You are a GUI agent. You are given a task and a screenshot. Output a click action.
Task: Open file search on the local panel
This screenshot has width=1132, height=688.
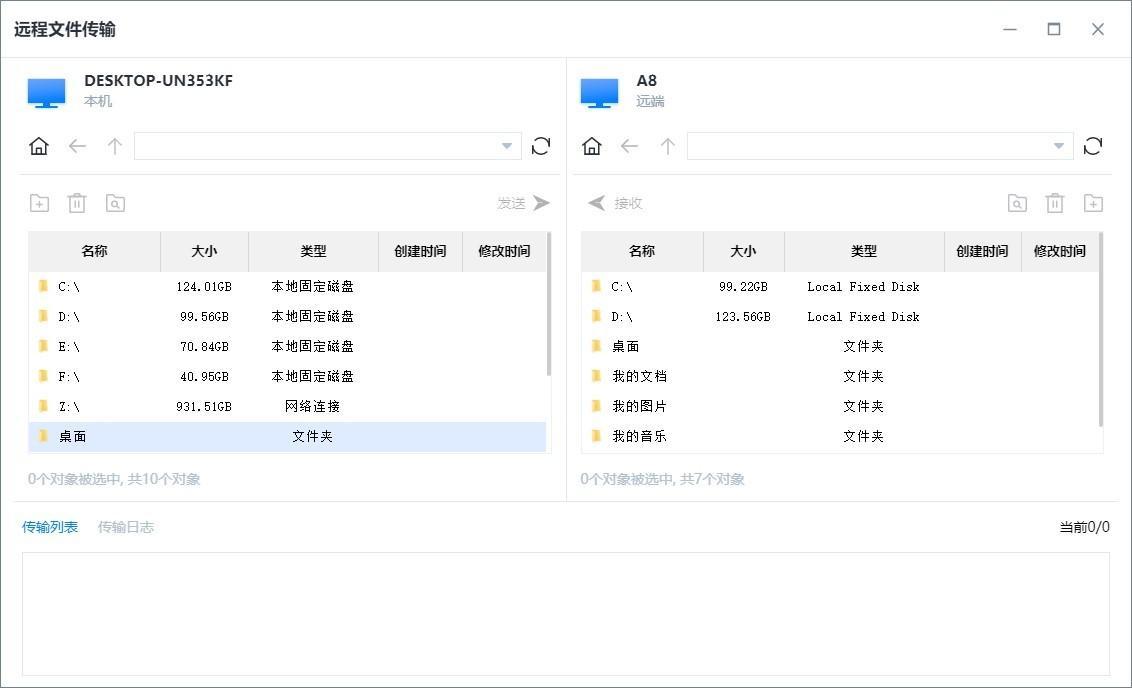[115, 202]
